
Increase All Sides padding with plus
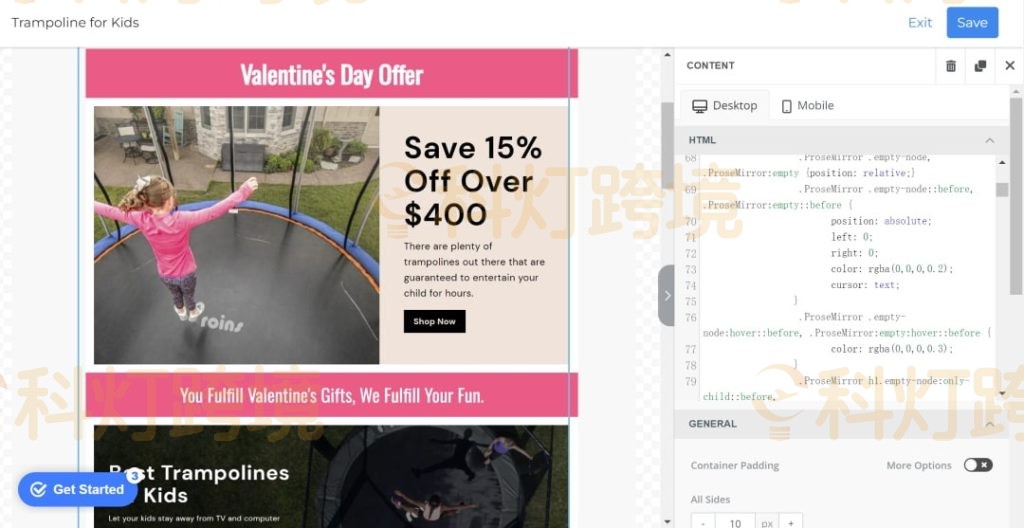tap(791, 523)
